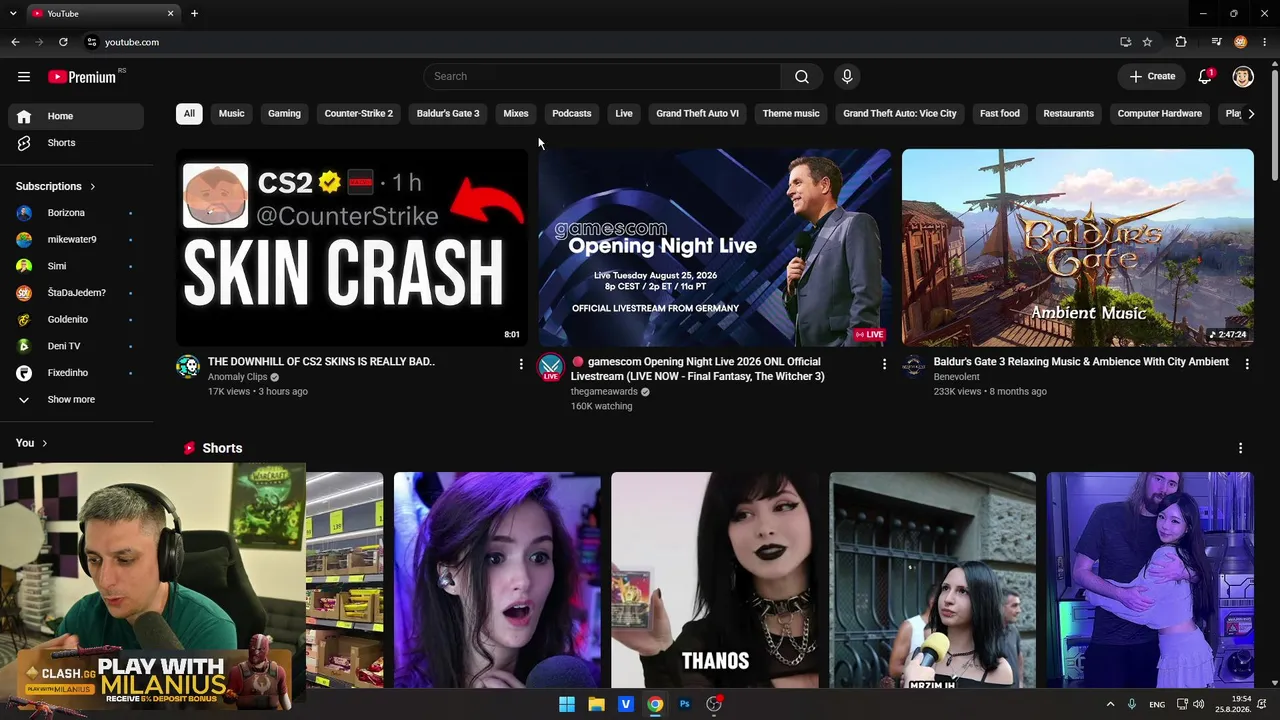Show next category chips with the arrow
Screen dimensions: 1280x720
(x=1251, y=113)
